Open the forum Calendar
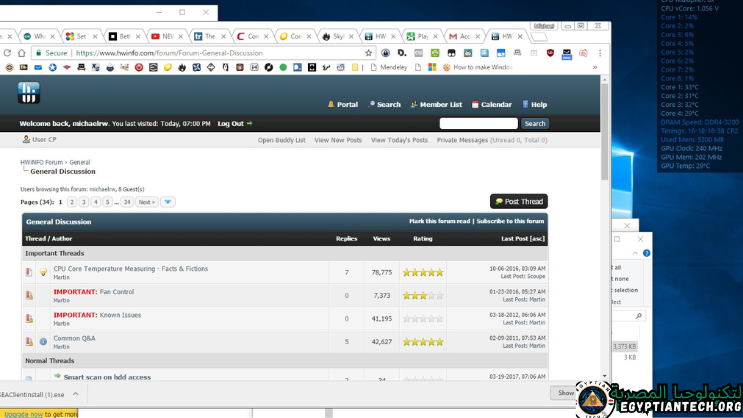 tap(496, 104)
